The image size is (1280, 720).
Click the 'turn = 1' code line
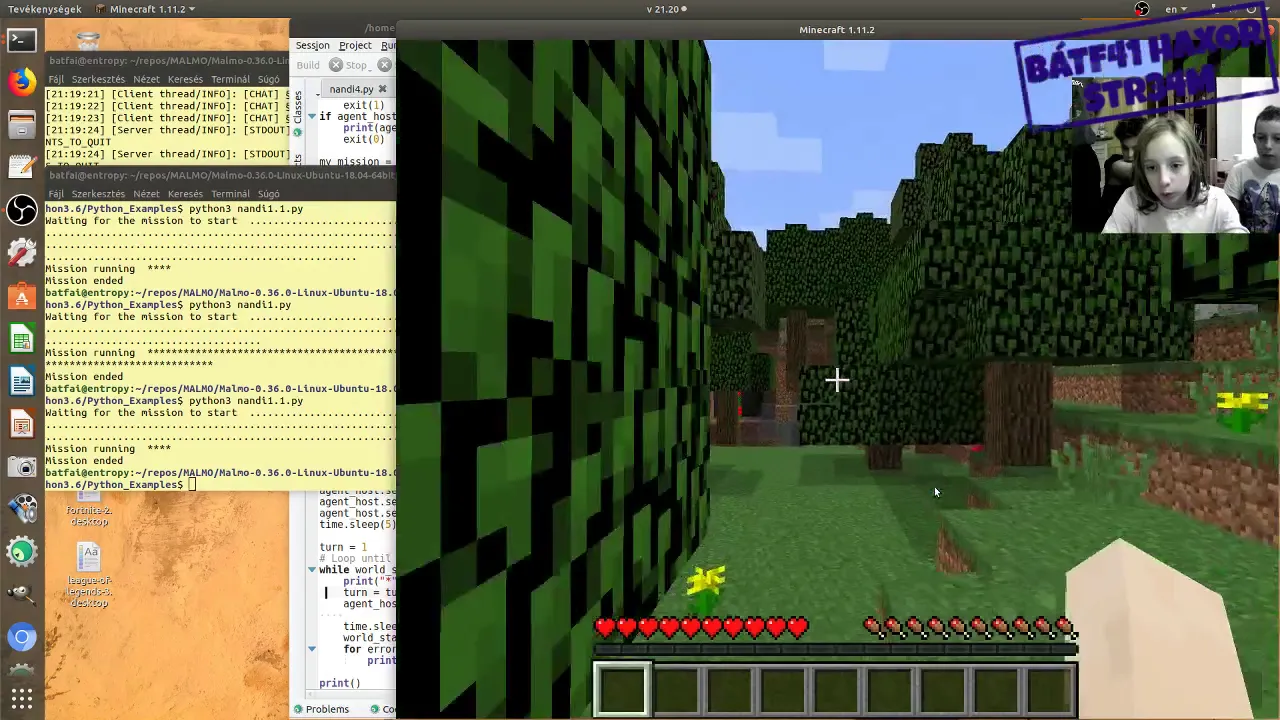pyautogui.click(x=343, y=547)
